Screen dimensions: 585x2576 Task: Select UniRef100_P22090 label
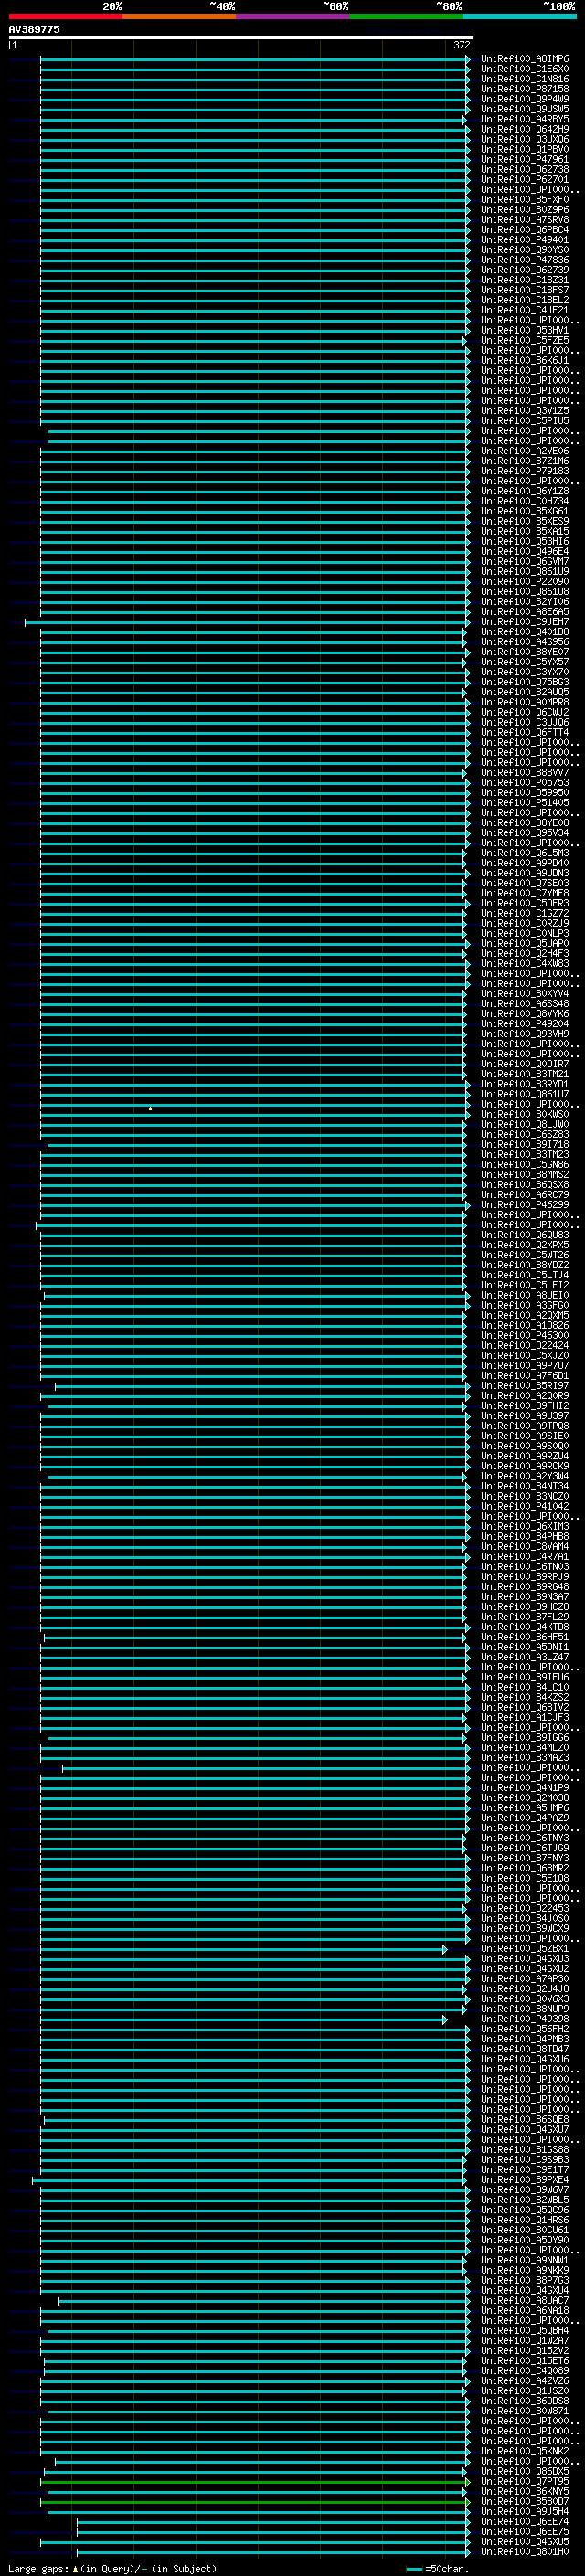pos(524,581)
